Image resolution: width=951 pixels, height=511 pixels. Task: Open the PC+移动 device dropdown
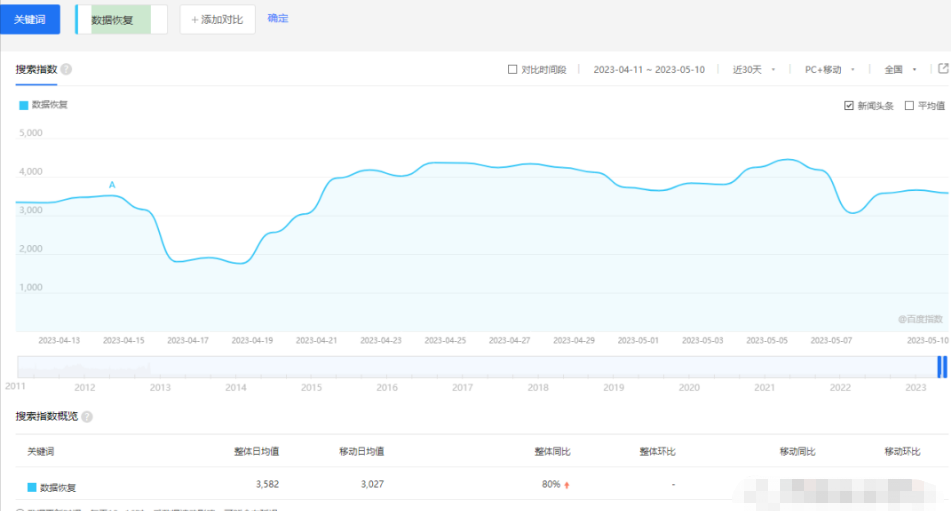click(x=829, y=70)
